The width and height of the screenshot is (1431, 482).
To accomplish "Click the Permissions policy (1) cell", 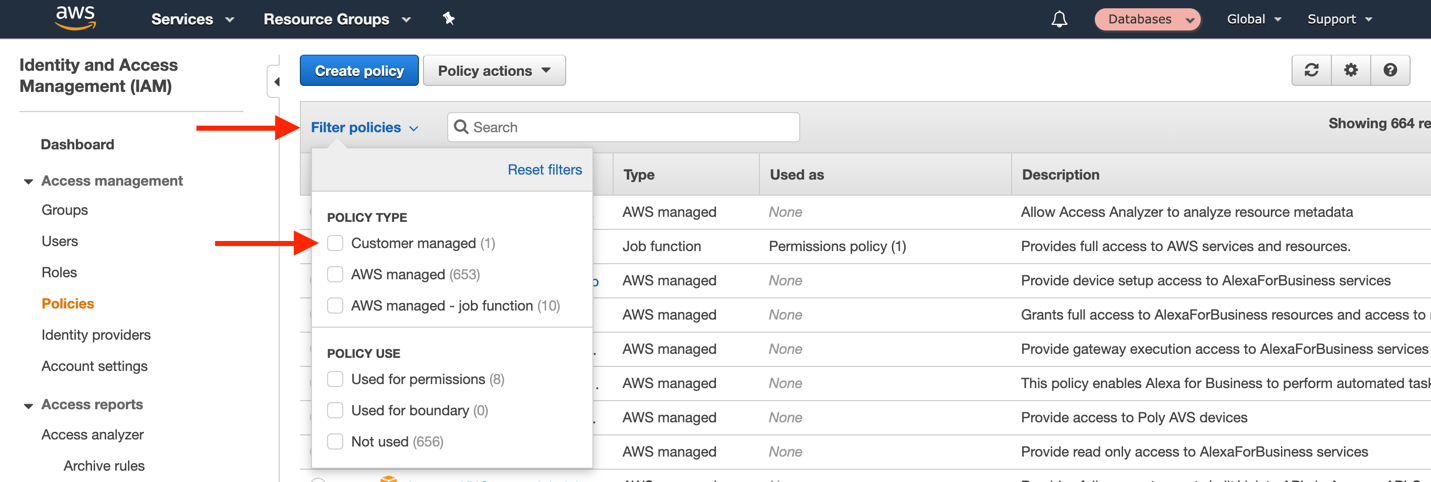I will (838, 246).
